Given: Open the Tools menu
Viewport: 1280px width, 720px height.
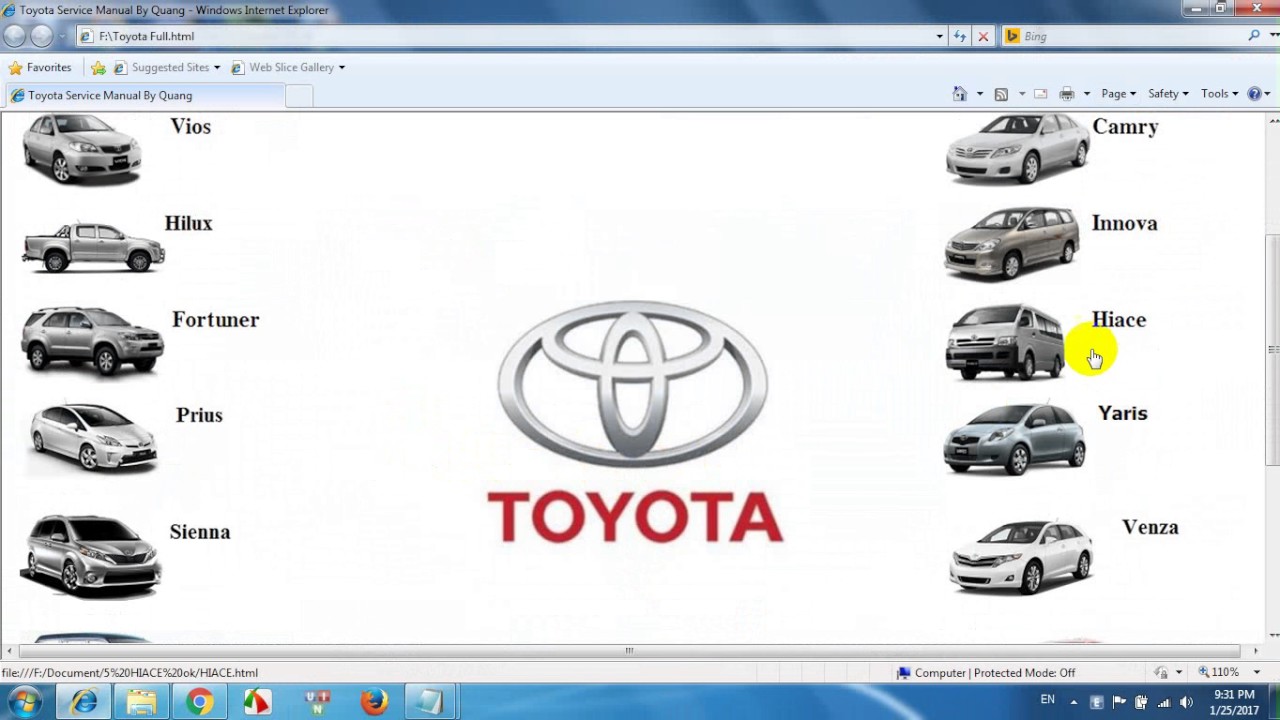Looking at the screenshot, I should tap(1219, 94).
